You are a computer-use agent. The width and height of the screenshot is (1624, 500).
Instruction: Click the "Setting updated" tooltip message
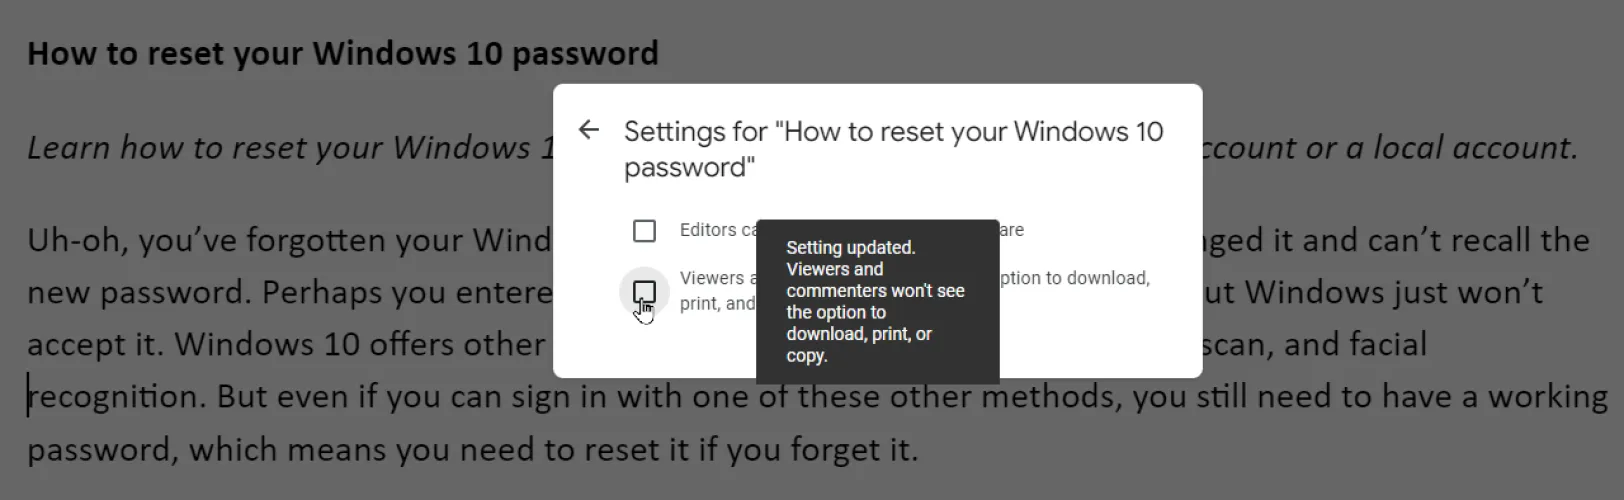(876, 301)
